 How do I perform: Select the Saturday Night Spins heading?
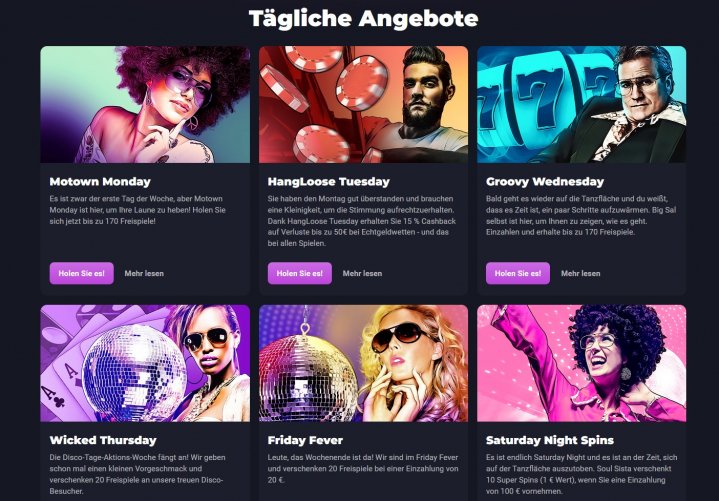550,440
